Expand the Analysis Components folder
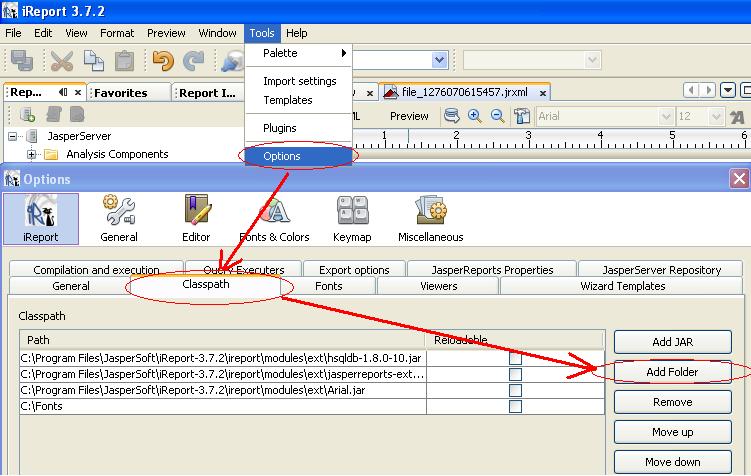The width and height of the screenshot is (751, 476). 31,154
